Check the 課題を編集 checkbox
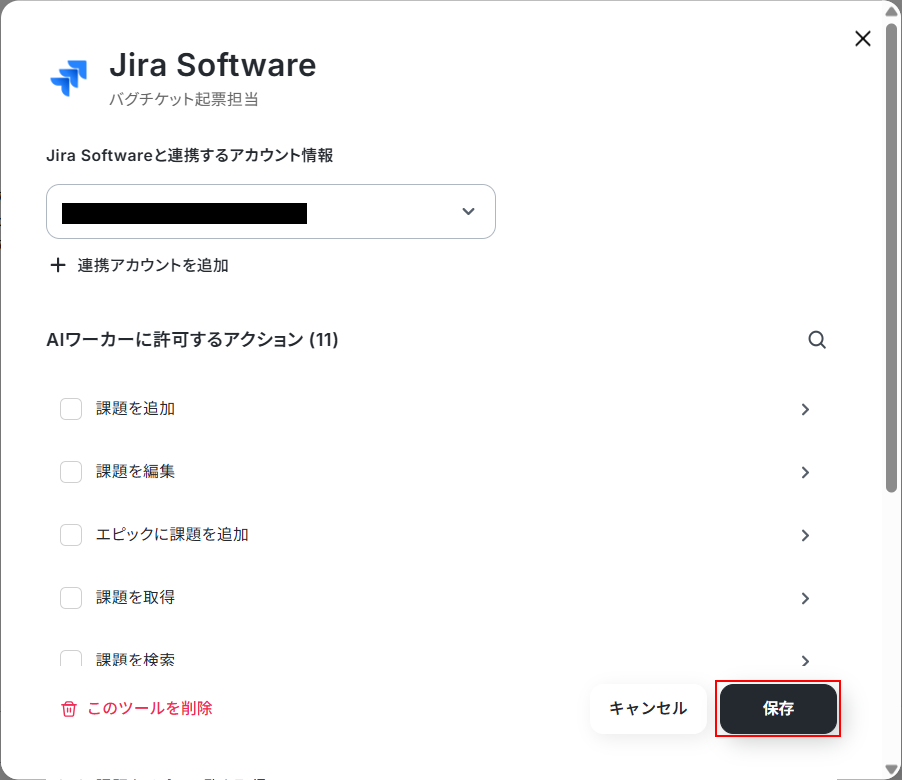Screen dimensions: 902x780 [71, 472]
